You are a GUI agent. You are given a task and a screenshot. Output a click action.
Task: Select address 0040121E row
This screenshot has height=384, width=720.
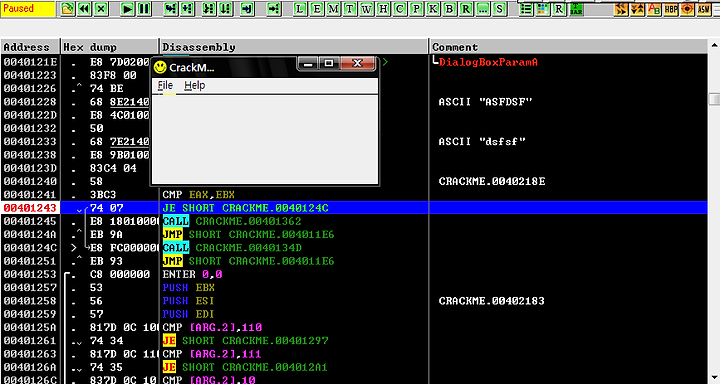[30, 62]
